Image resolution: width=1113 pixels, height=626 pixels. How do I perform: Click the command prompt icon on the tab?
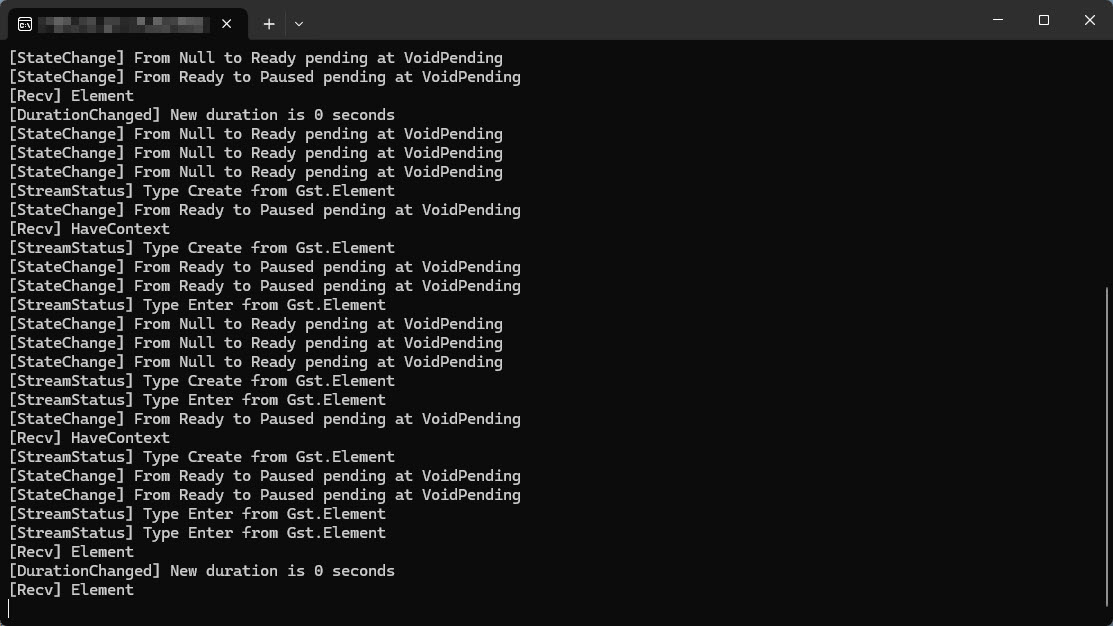point(24,23)
